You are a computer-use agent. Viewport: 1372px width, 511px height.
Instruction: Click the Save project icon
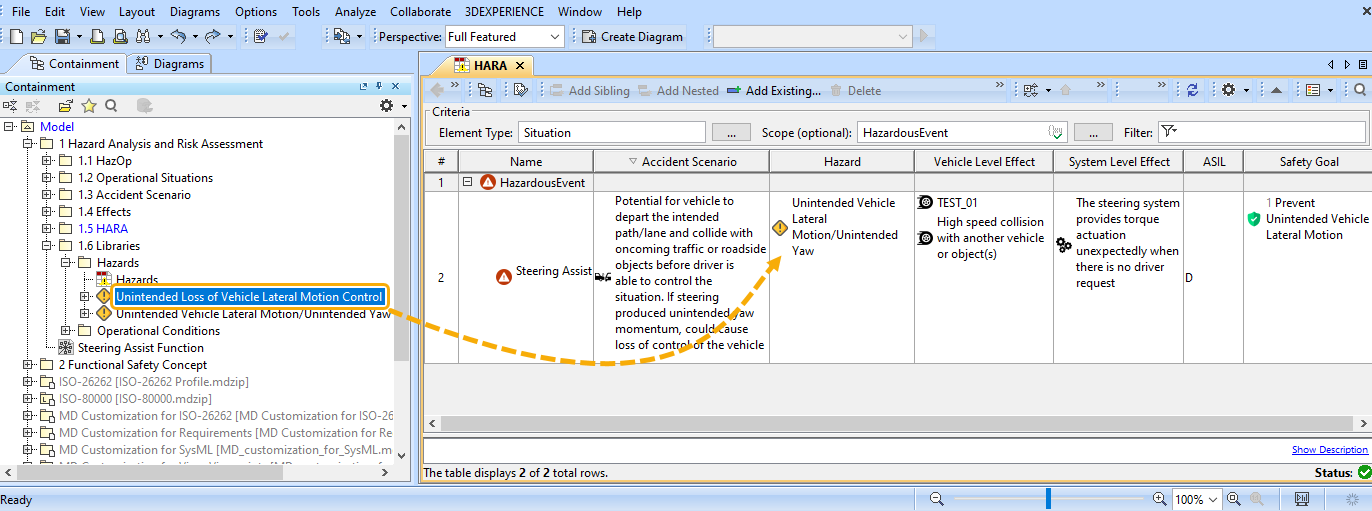click(x=62, y=37)
